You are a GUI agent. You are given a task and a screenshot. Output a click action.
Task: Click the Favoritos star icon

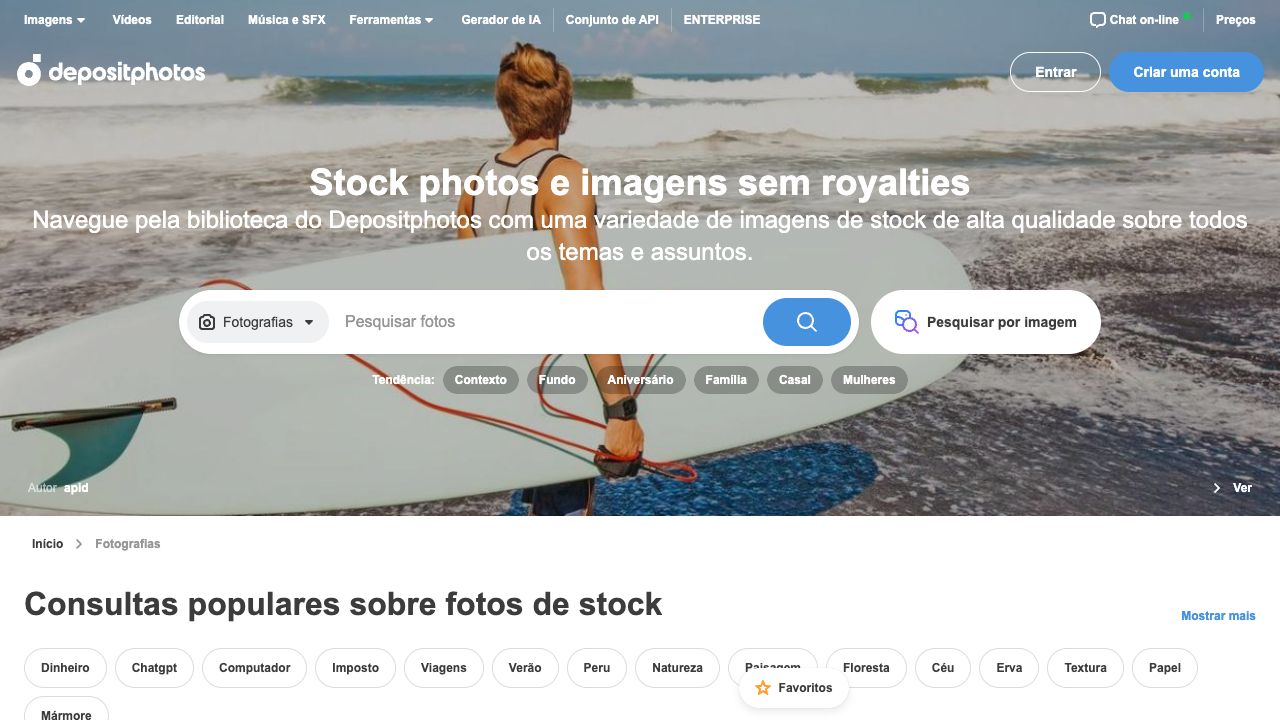[763, 688]
